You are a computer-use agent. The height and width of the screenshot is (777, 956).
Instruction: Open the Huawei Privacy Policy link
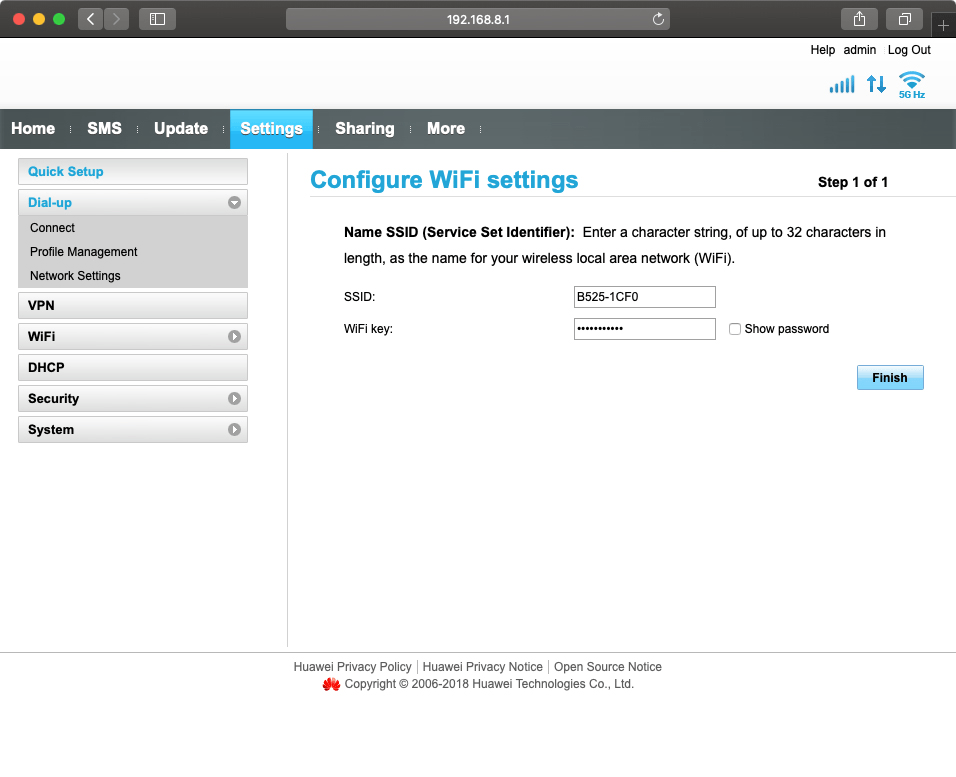tap(352, 667)
